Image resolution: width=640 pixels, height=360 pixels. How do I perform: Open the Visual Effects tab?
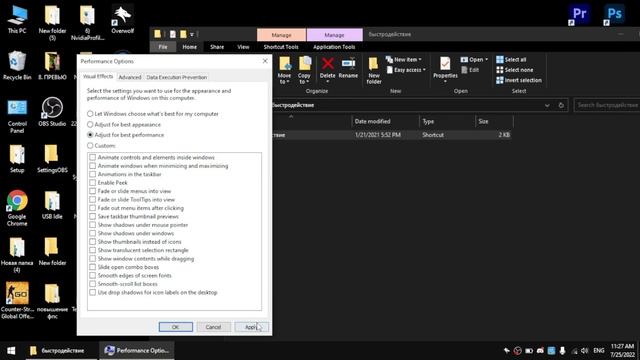[x=98, y=76]
